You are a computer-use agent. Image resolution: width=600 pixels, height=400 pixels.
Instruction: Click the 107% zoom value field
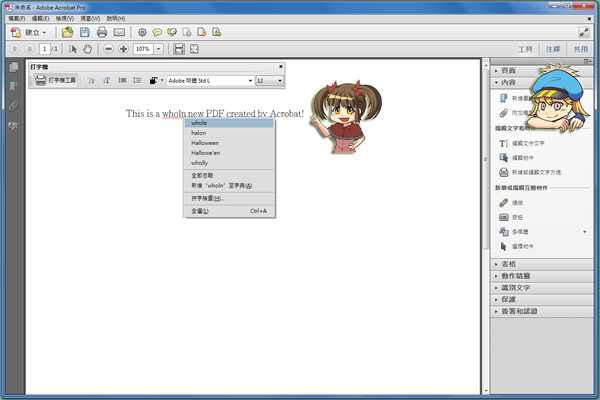(x=143, y=49)
